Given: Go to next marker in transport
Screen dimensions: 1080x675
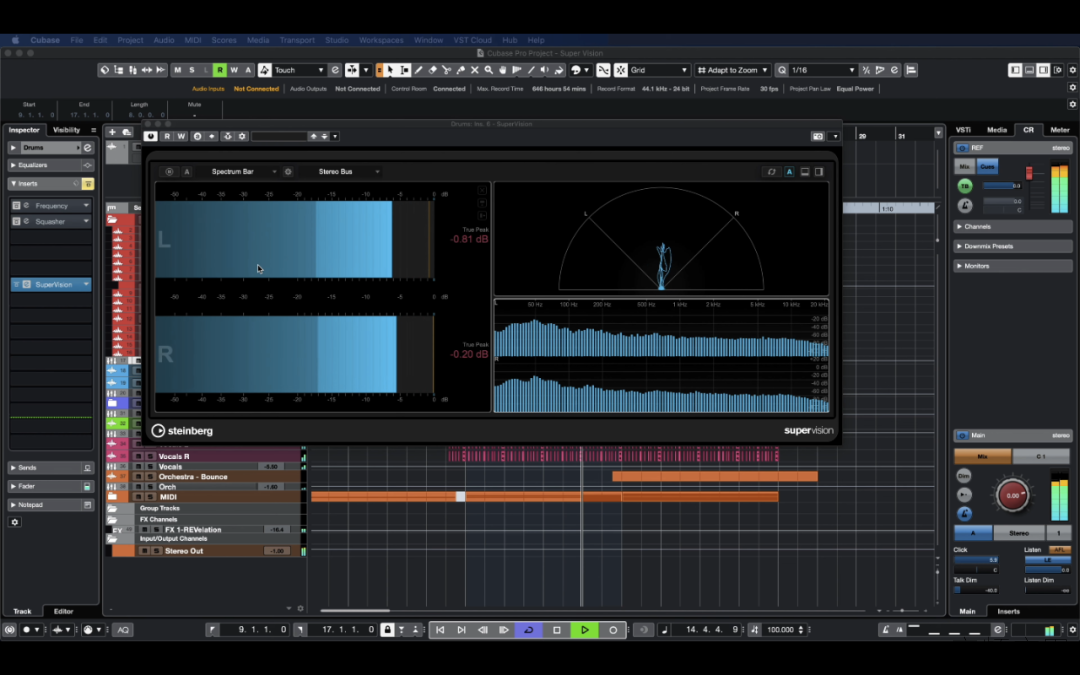Looking at the screenshot, I should pos(461,630).
